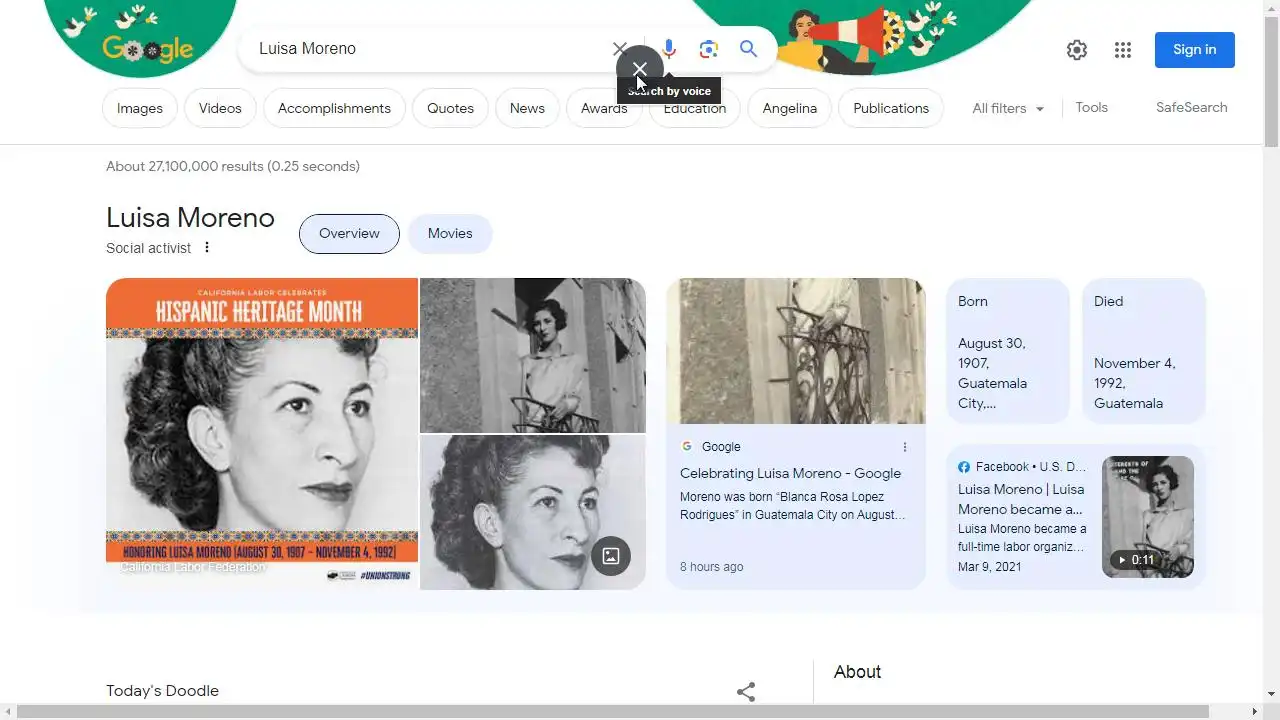
Task: Click the Google source icon on article card
Action: [x=687, y=447]
